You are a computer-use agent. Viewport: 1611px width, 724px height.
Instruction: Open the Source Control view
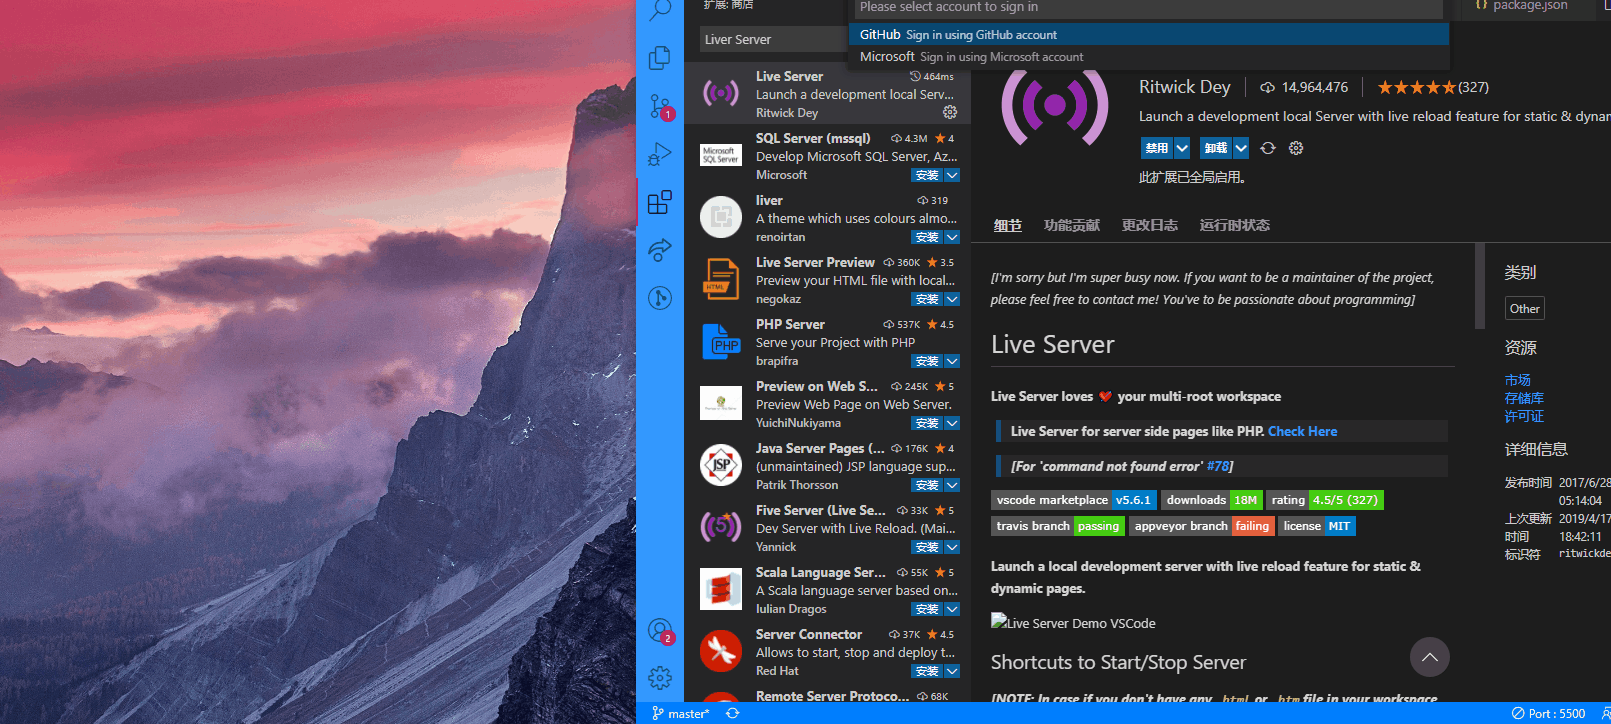click(660, 106)
